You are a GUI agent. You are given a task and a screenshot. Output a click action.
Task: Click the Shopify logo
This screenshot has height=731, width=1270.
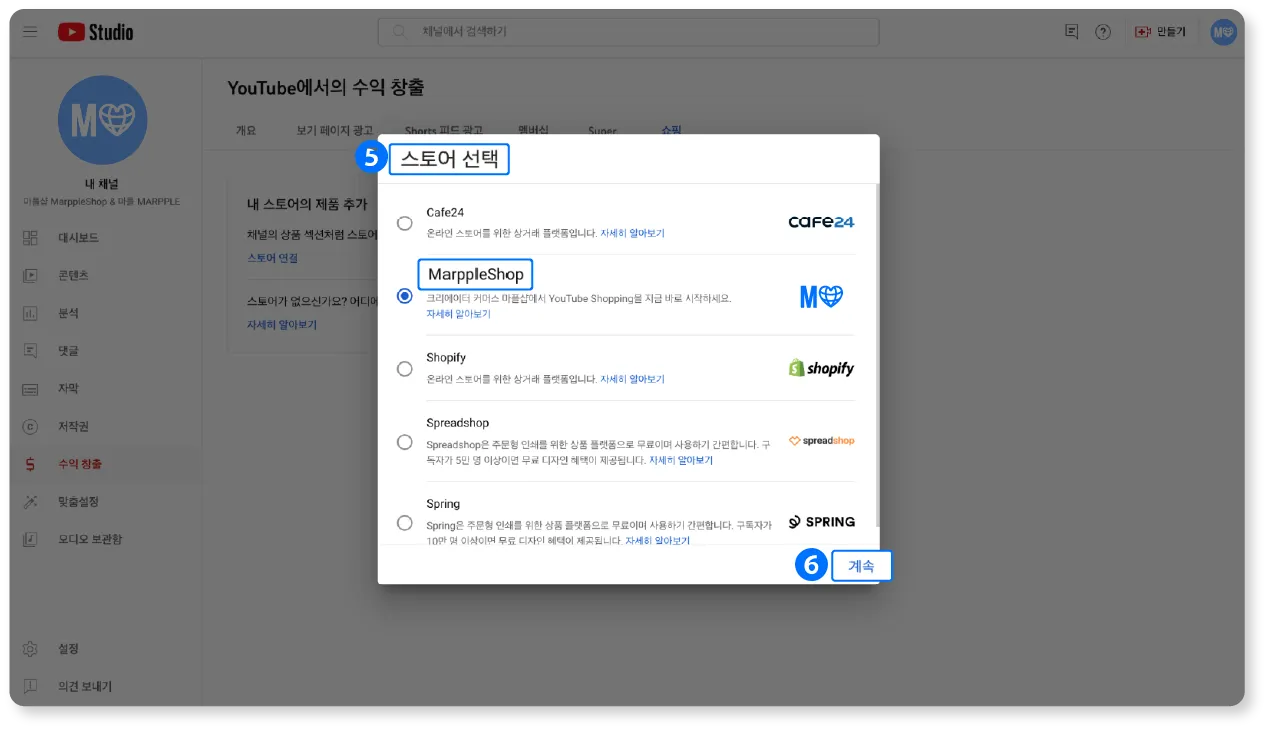point(821,368)
